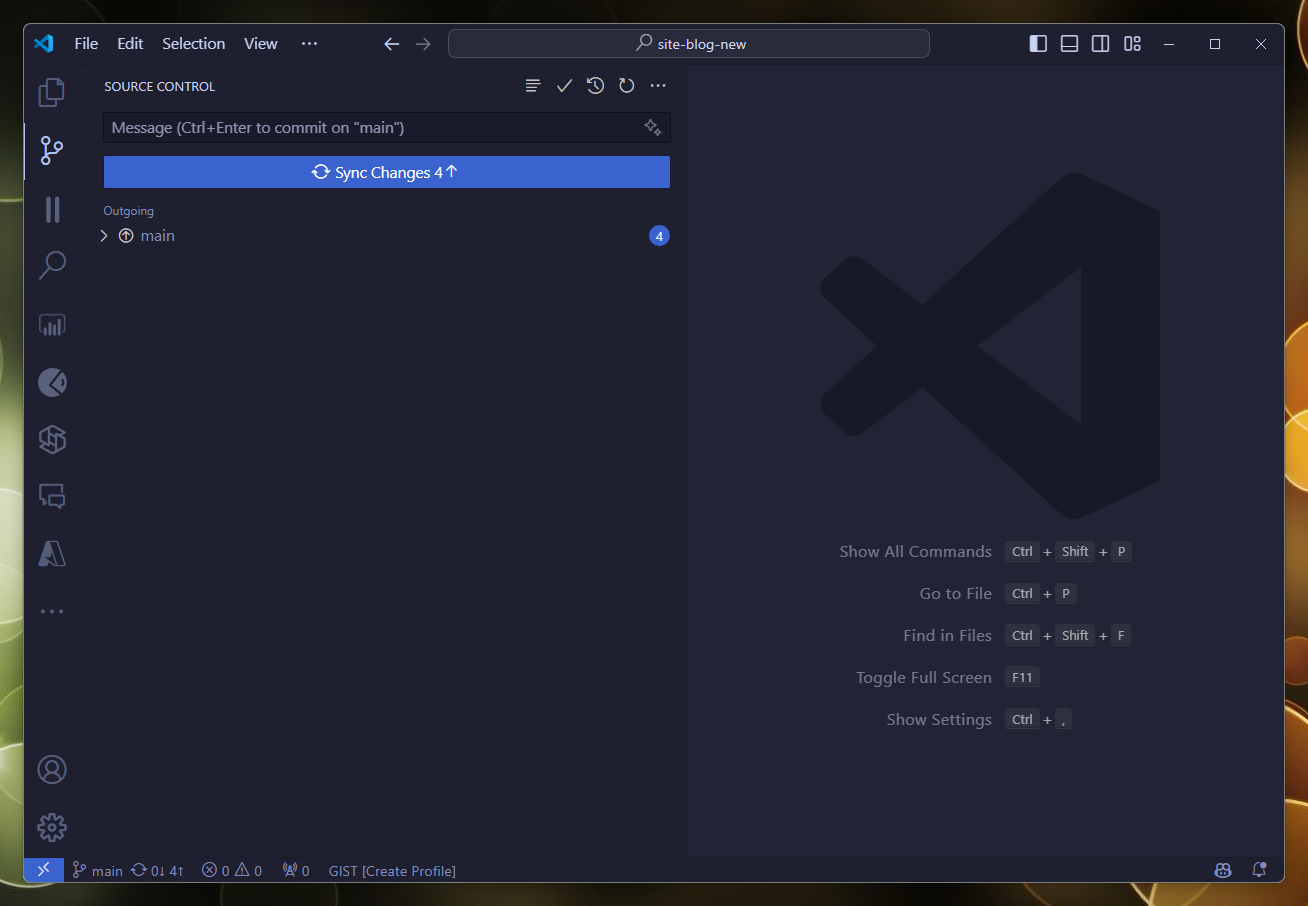Click the Refresh circular arrow icon
The width and height of the screenshot is (1308, 906).
pos(627,86)
